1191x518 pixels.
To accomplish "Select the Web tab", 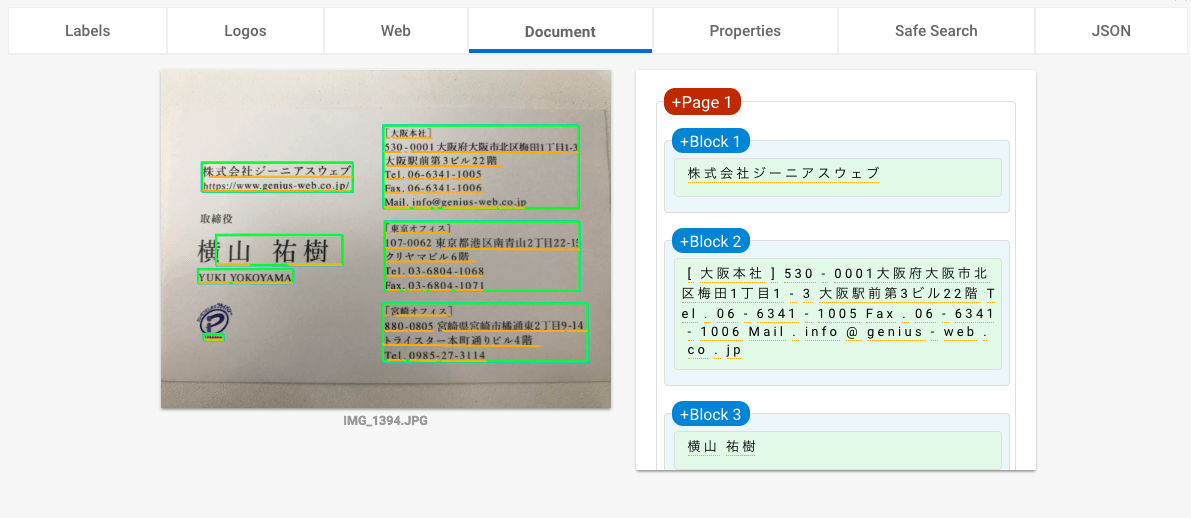I will click(396, 31).
